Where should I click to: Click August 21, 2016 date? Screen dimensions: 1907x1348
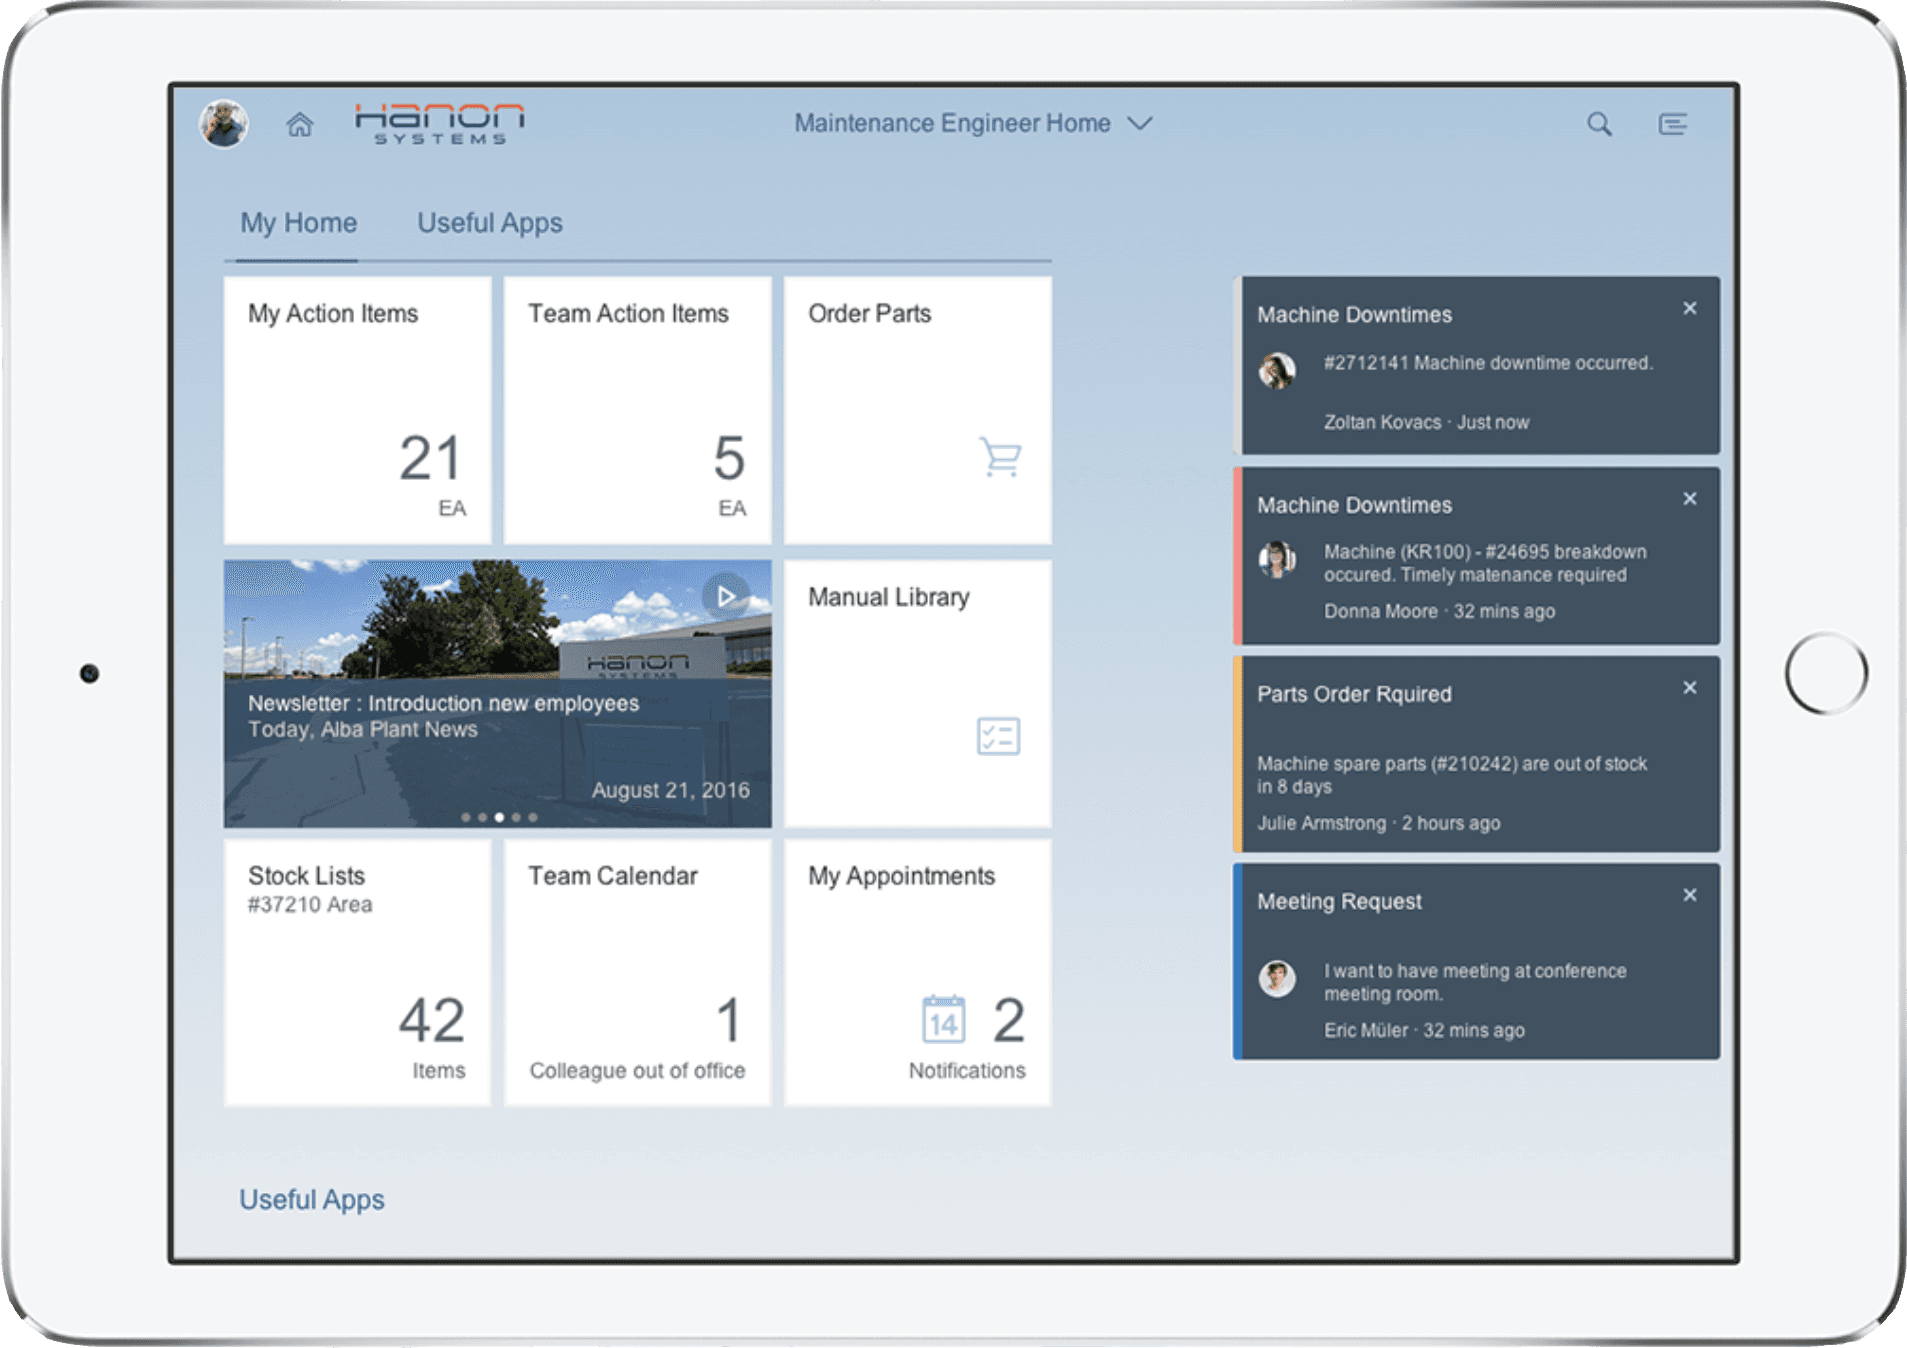[x=670, y=790]
